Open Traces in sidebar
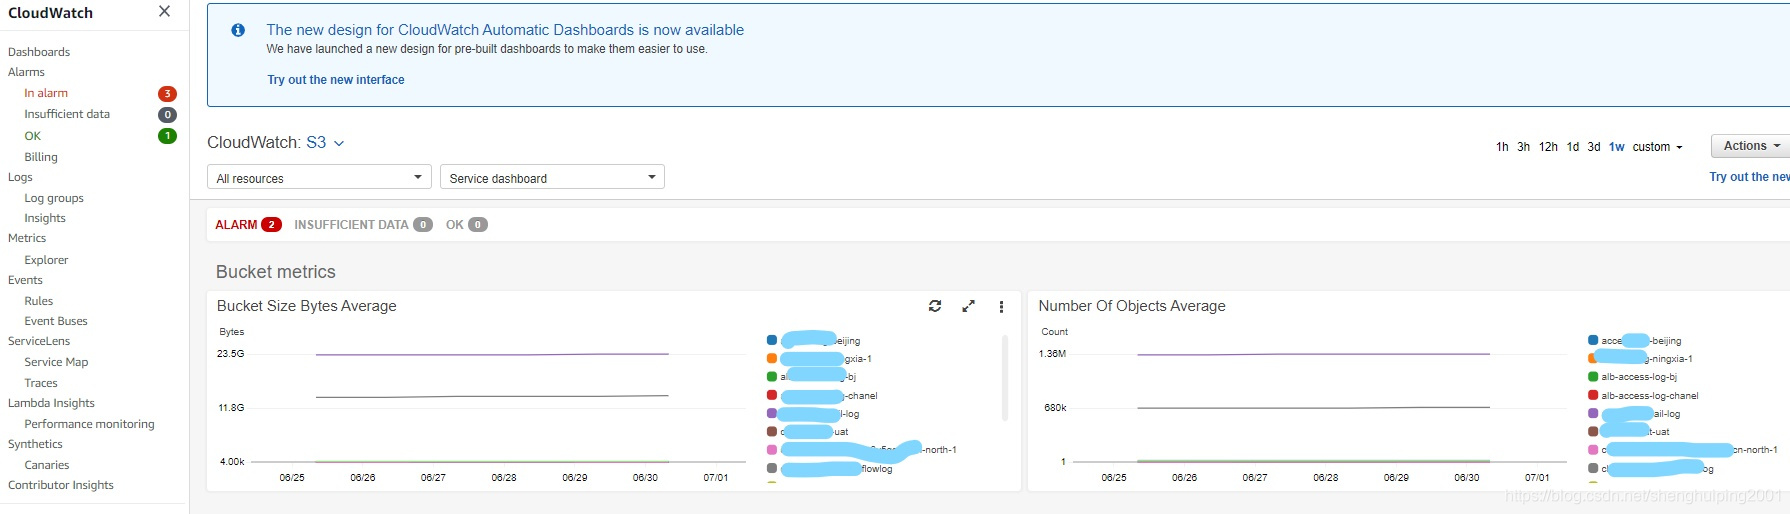Viewport: 1790px width, 514px height. click(41, 383)
